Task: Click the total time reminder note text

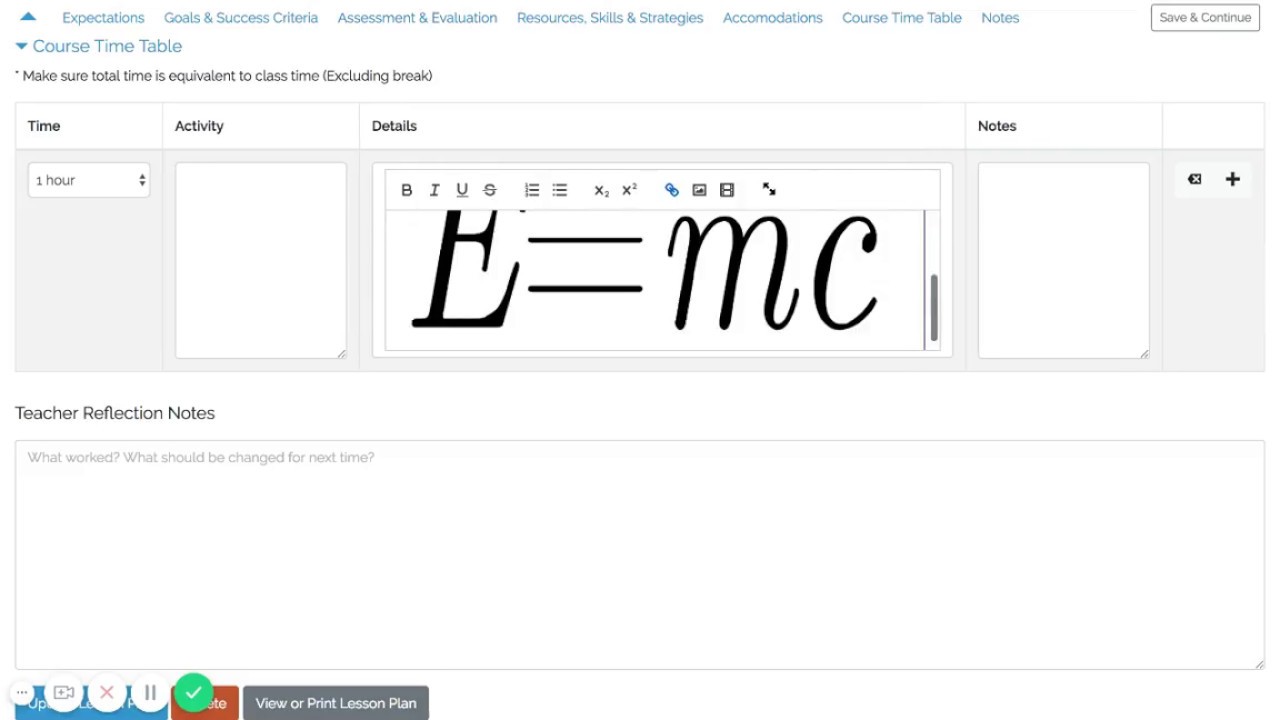Action: coord(224,76)
